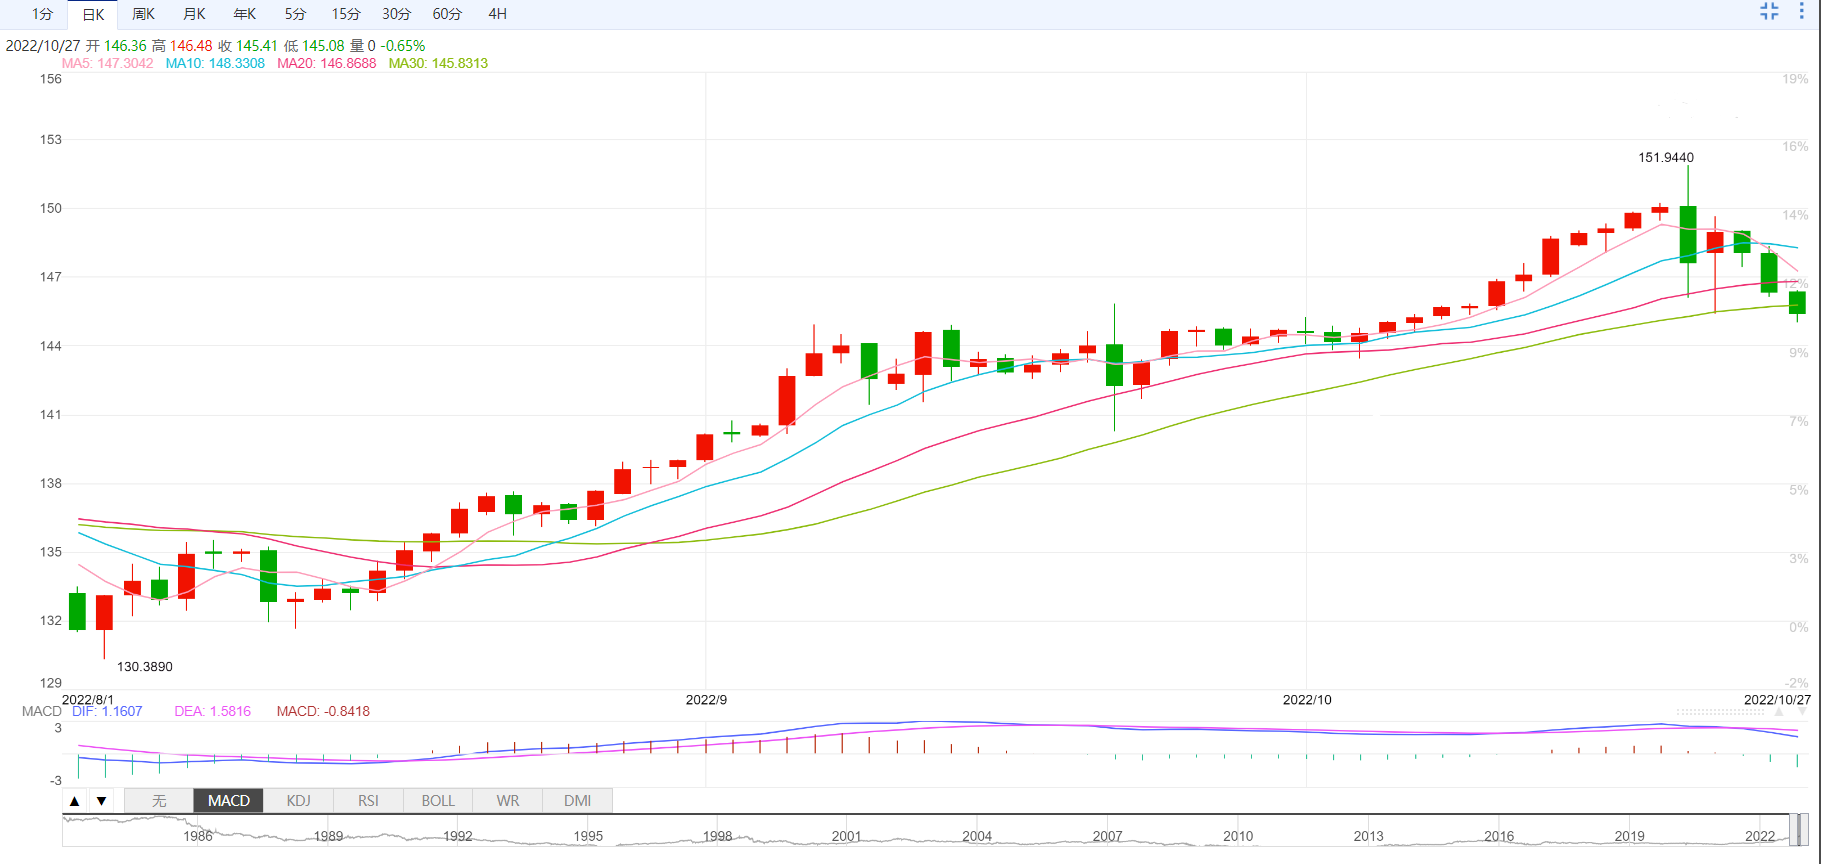Viewport: 1821px width, 864px height.
Task: Click the 150 price axis label
Action: [x=51, y=208]
